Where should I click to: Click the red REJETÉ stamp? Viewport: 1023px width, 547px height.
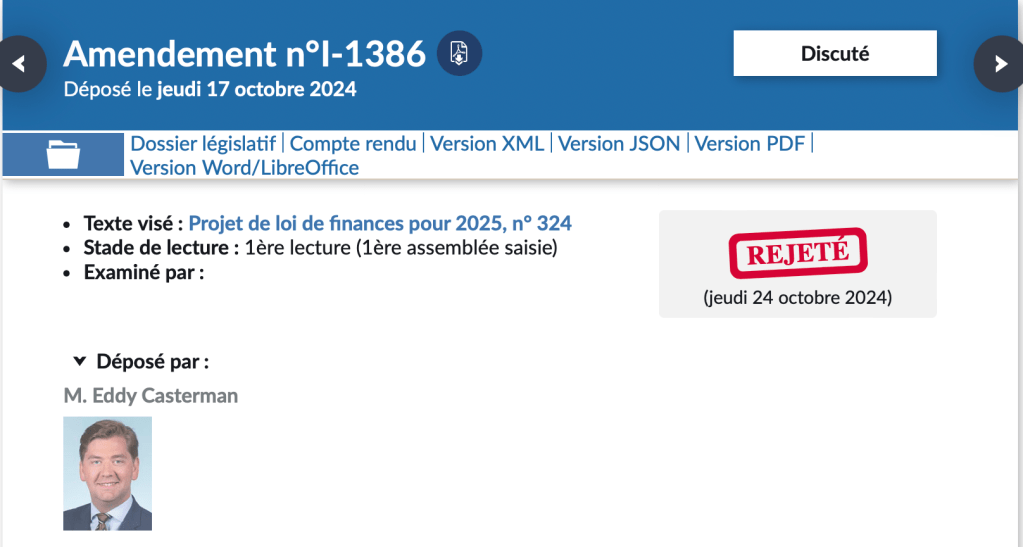click(x=797, y=254)
